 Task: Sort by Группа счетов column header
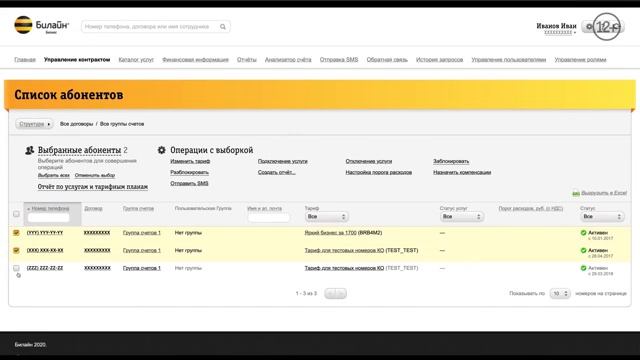click(138, 208)
